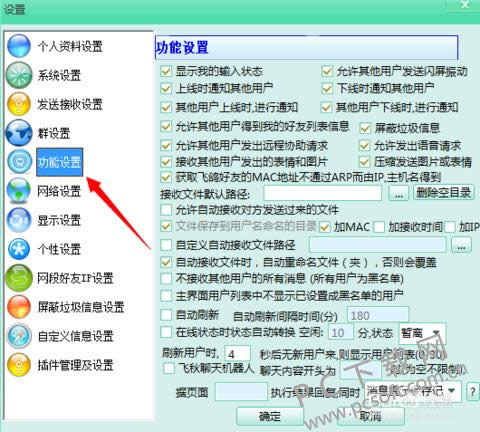Click the 确定 button
480x432 pixels.
(x=269, y=416)
